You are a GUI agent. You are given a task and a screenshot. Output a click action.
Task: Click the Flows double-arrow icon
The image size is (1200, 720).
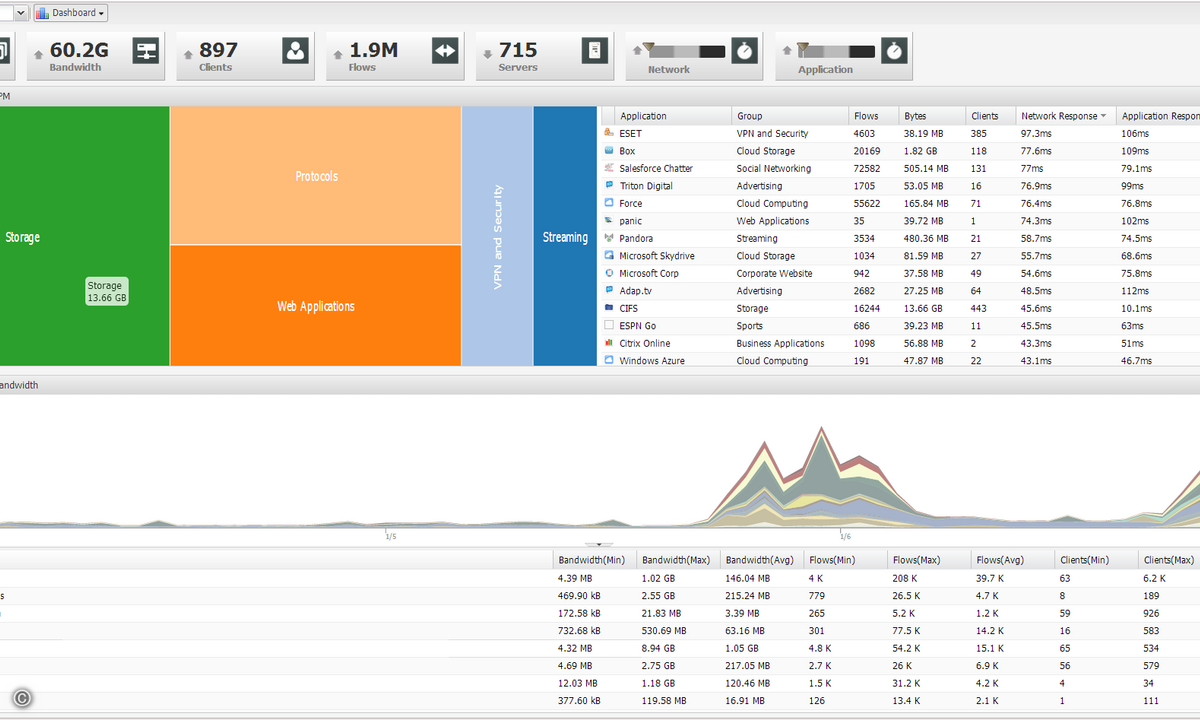[x=445, y=51]
